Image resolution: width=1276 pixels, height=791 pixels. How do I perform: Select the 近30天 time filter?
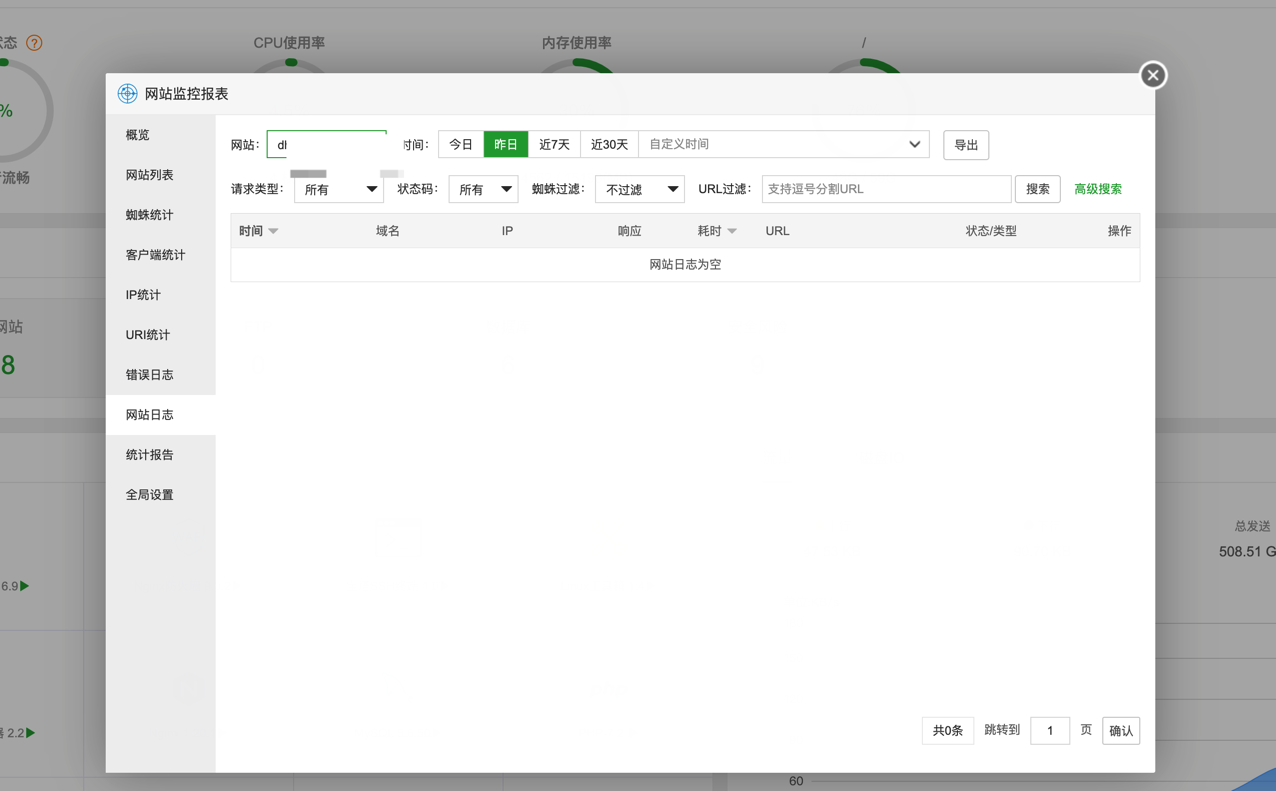609,144
